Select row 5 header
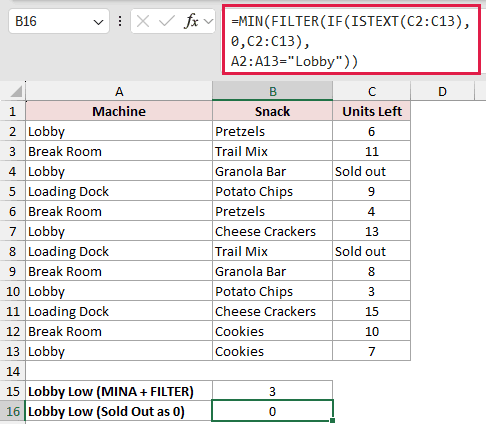 pyautogui.click(x=13, y=191)
